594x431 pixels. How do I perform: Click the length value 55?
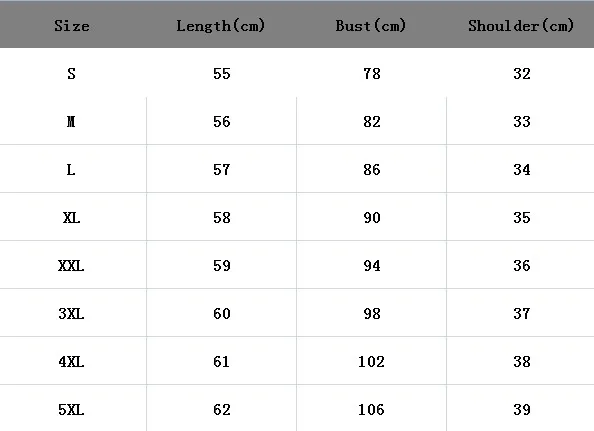point(222,73)
